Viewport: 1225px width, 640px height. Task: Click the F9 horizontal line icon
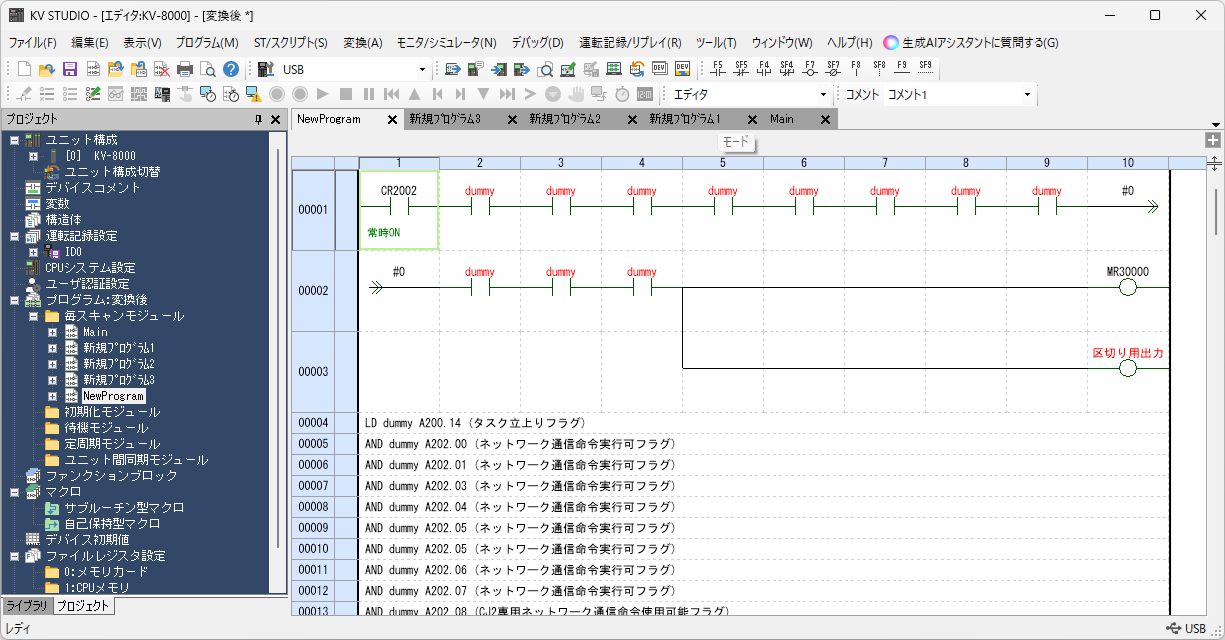tap(902, 68)
